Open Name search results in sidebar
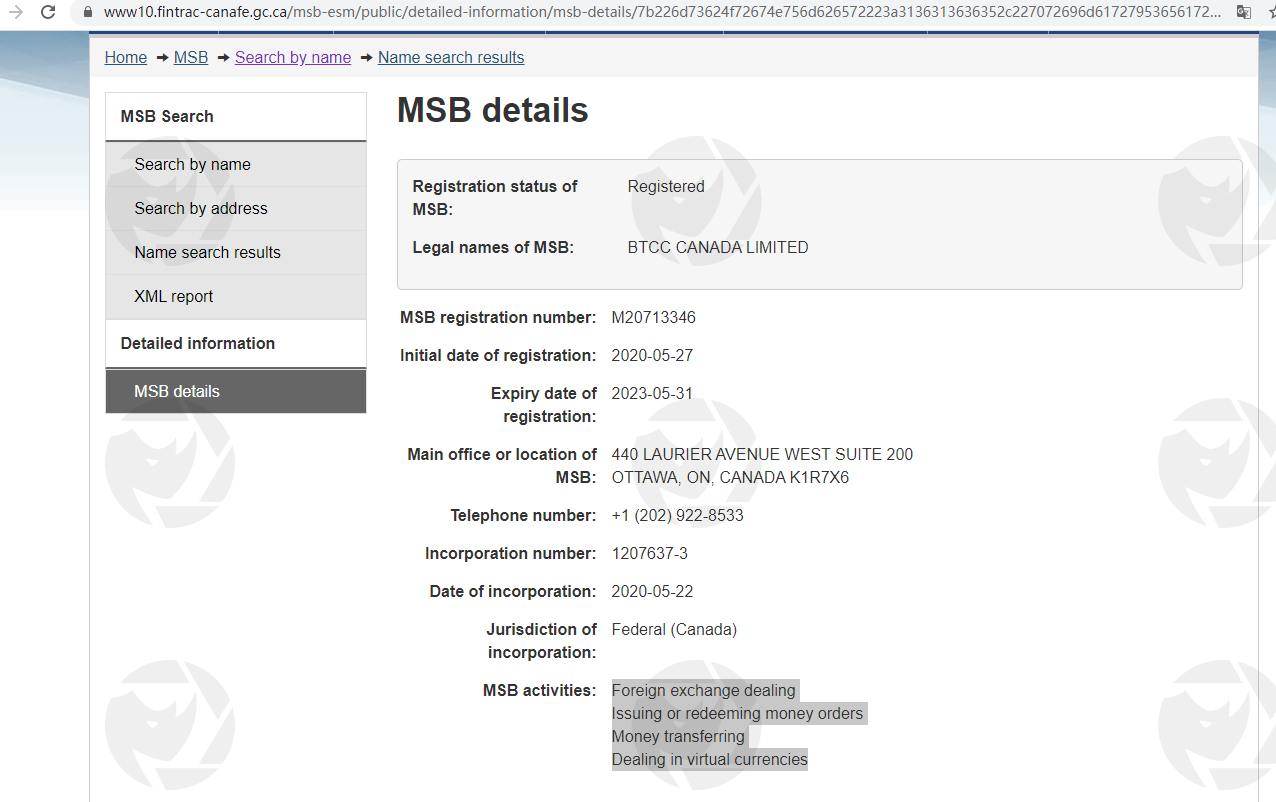The image size is (1276, 802). [x=208, y=253]
